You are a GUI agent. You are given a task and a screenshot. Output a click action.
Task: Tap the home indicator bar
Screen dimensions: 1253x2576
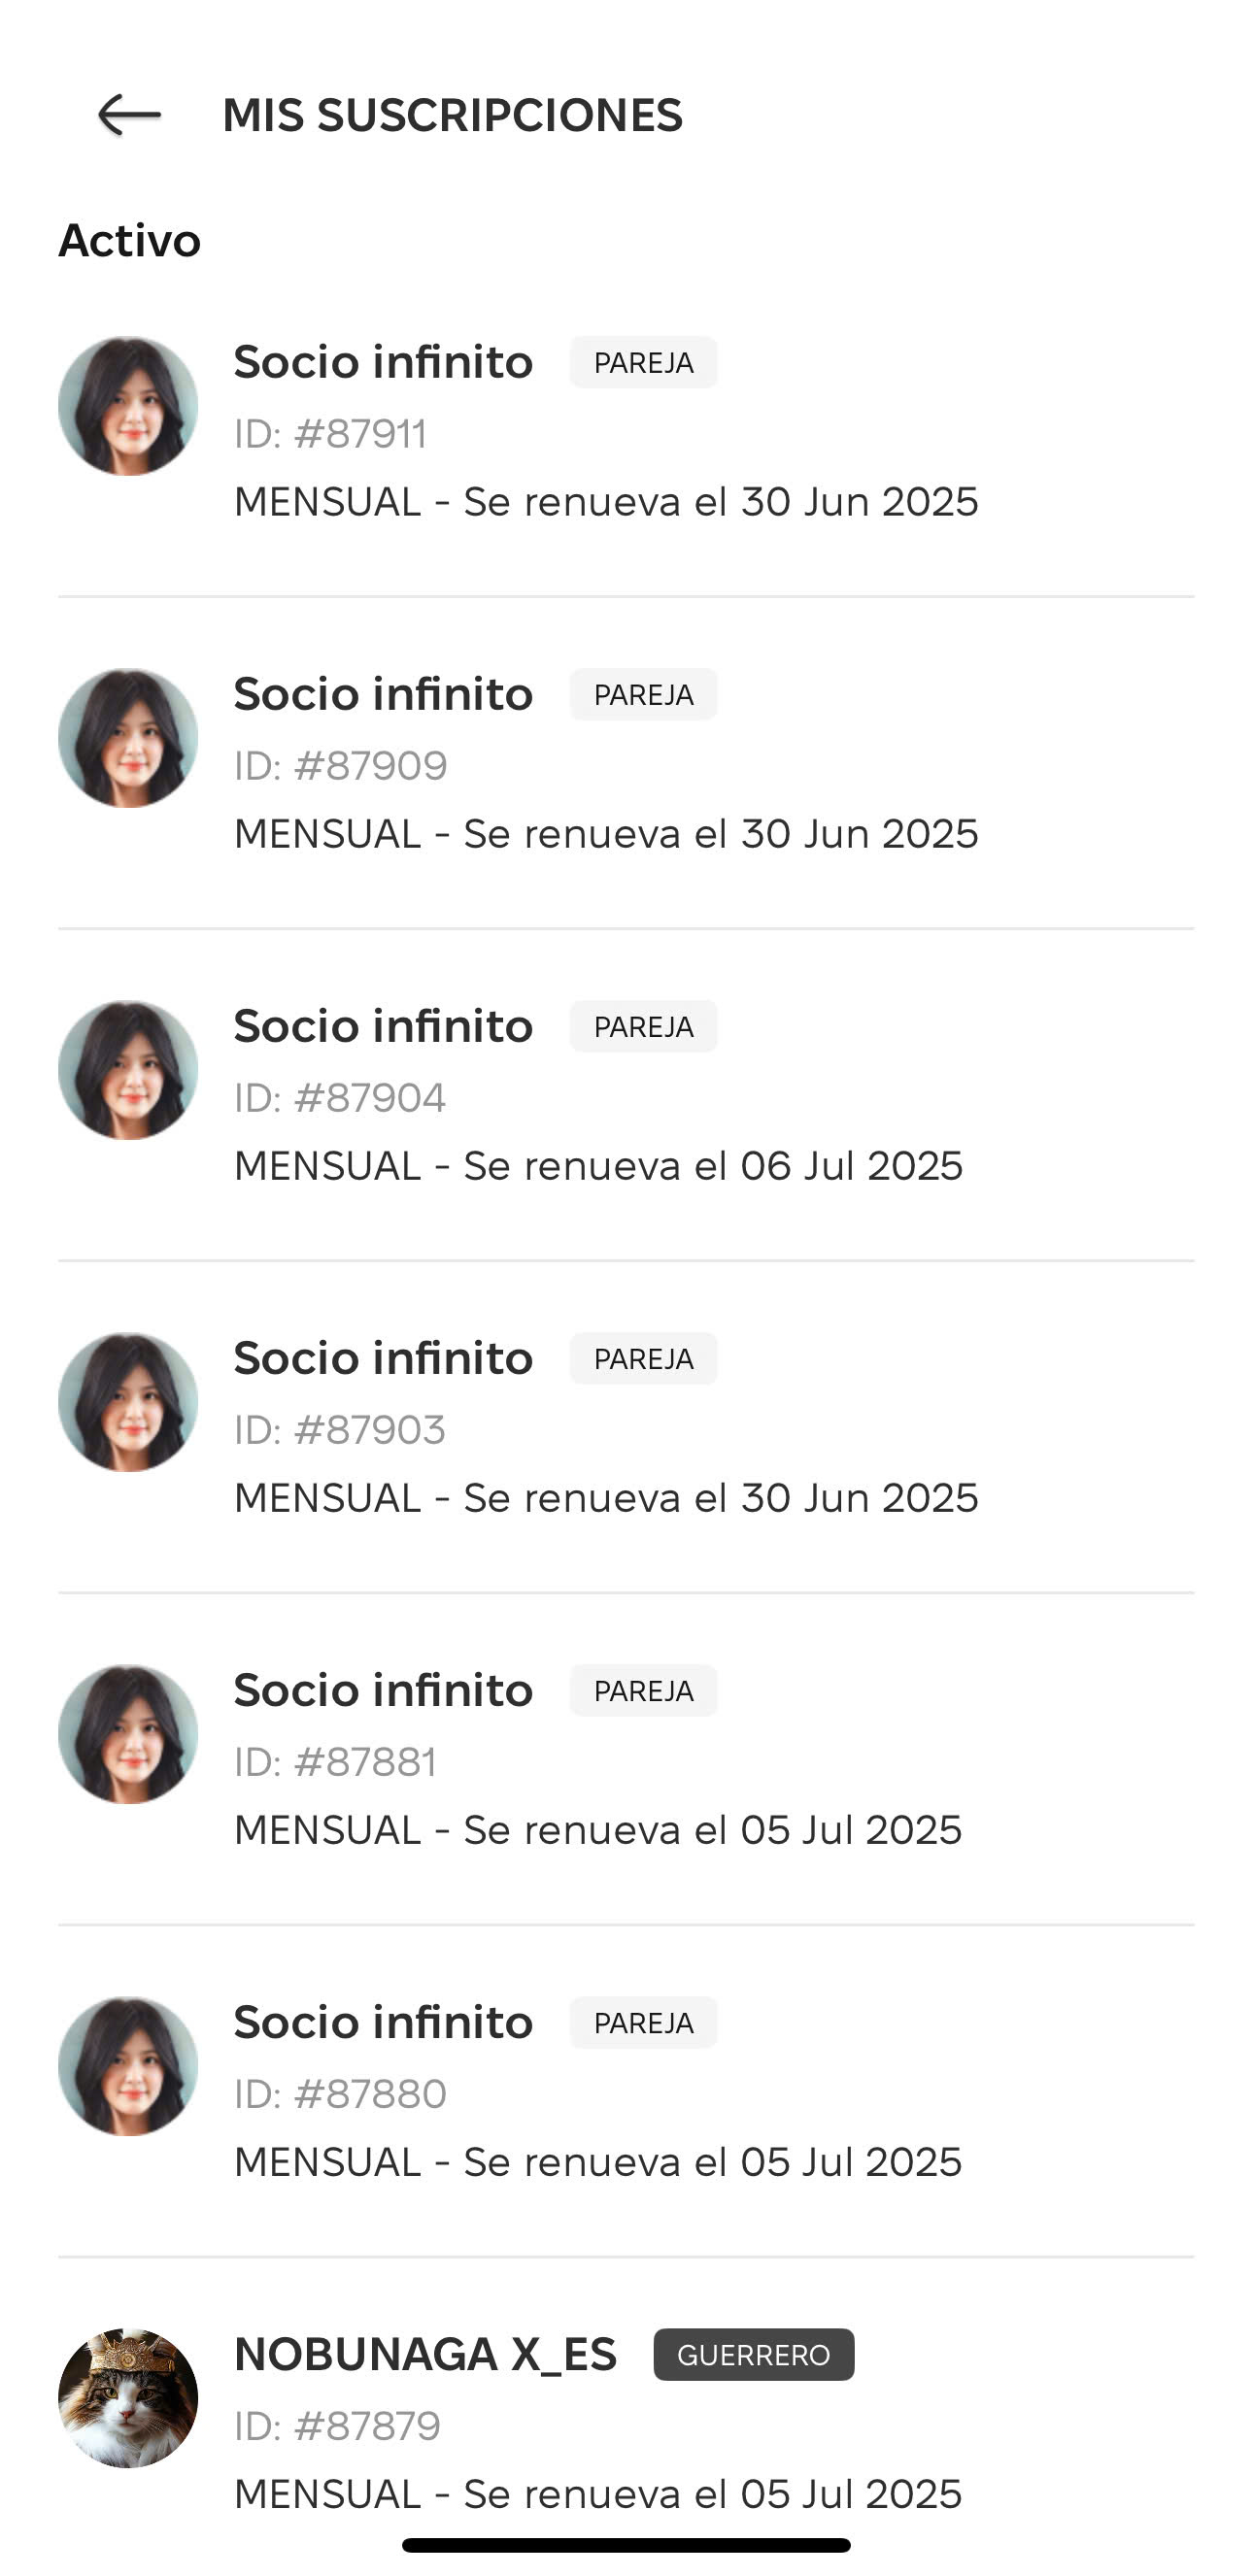(626, 2545)
